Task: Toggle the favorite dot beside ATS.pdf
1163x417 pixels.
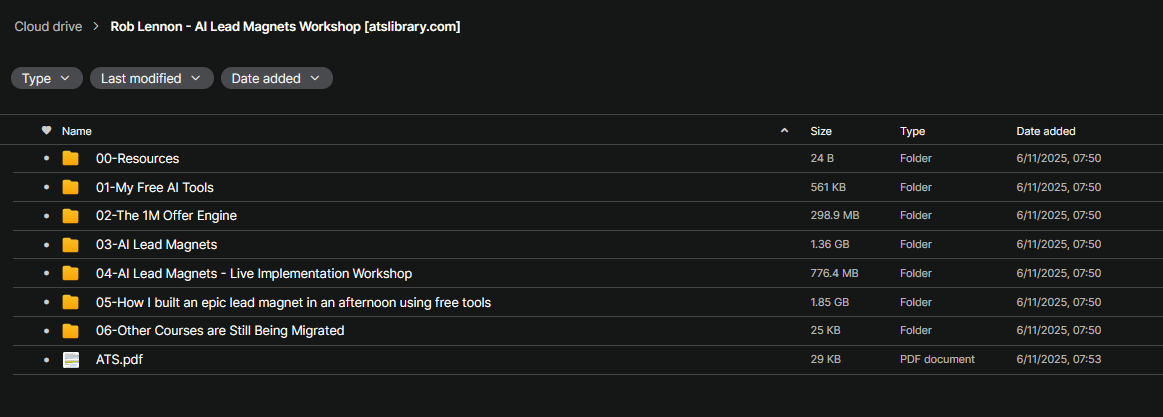Action: [x=46, y=360]
